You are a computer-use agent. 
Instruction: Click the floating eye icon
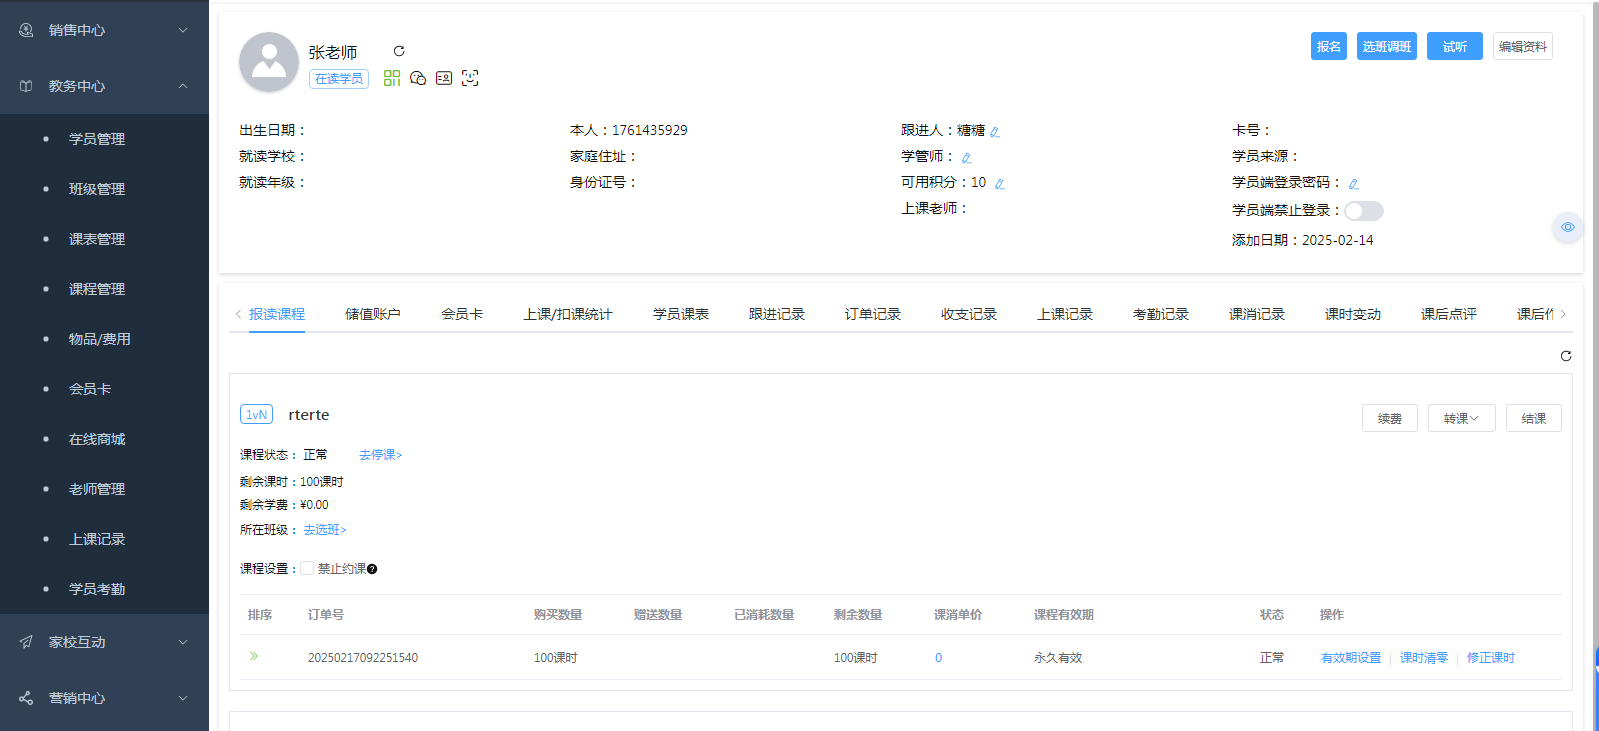click(1568, 227)
